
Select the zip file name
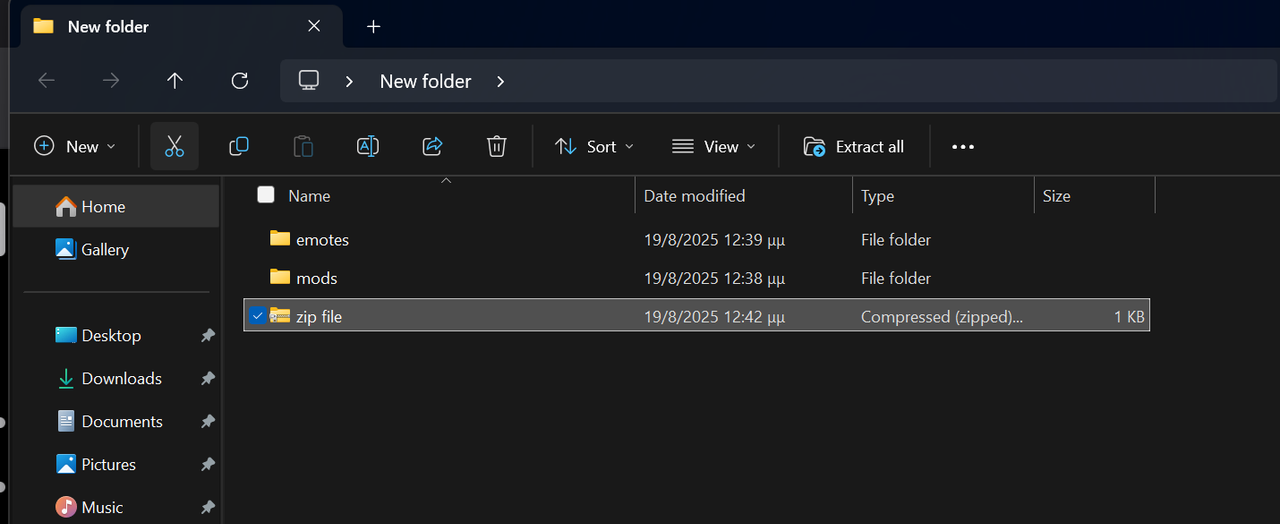click(319, 316)
